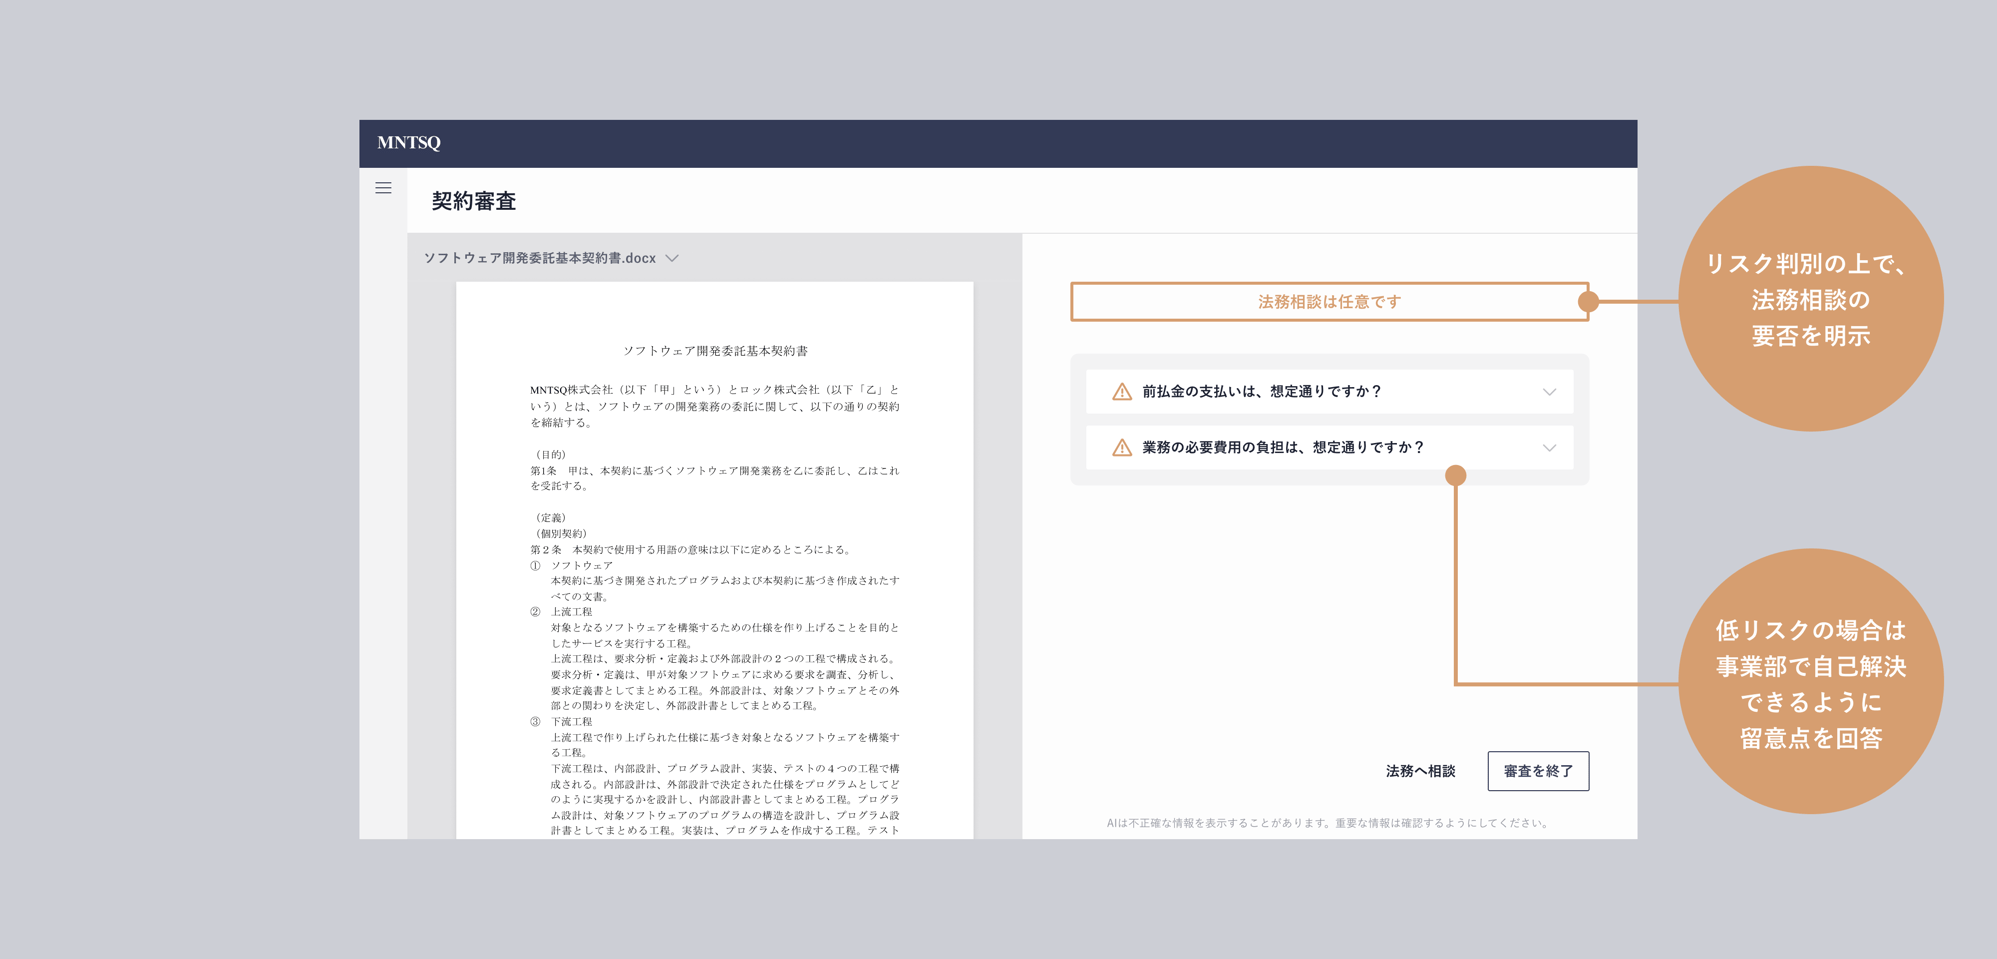Click the 第1条 目的 clause in the document
Screen dimensions: 1997x959
click(x=715, y=471)
